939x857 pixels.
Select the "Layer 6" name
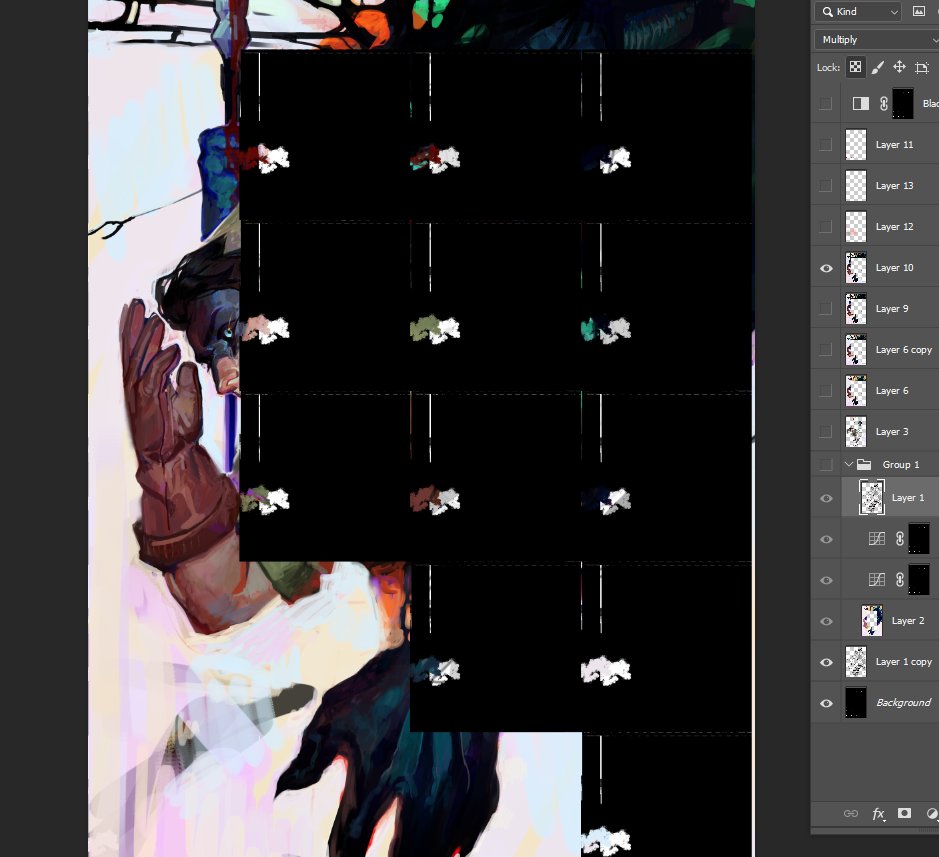pyautogui.click(x=892, y=390)
